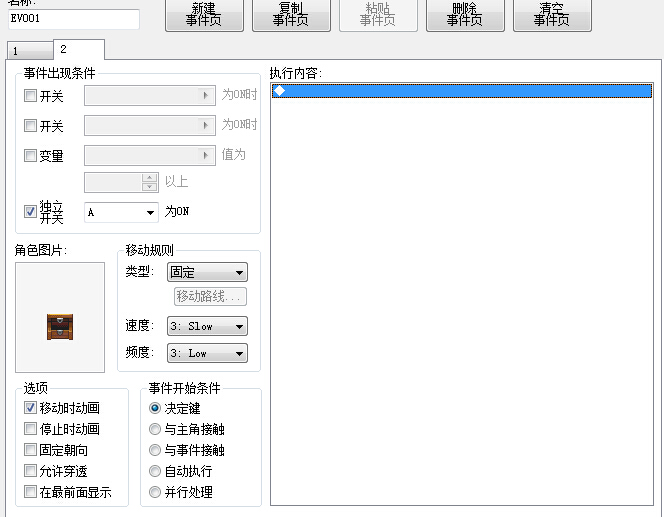Open the 变量 selector next to 值为

150,155
